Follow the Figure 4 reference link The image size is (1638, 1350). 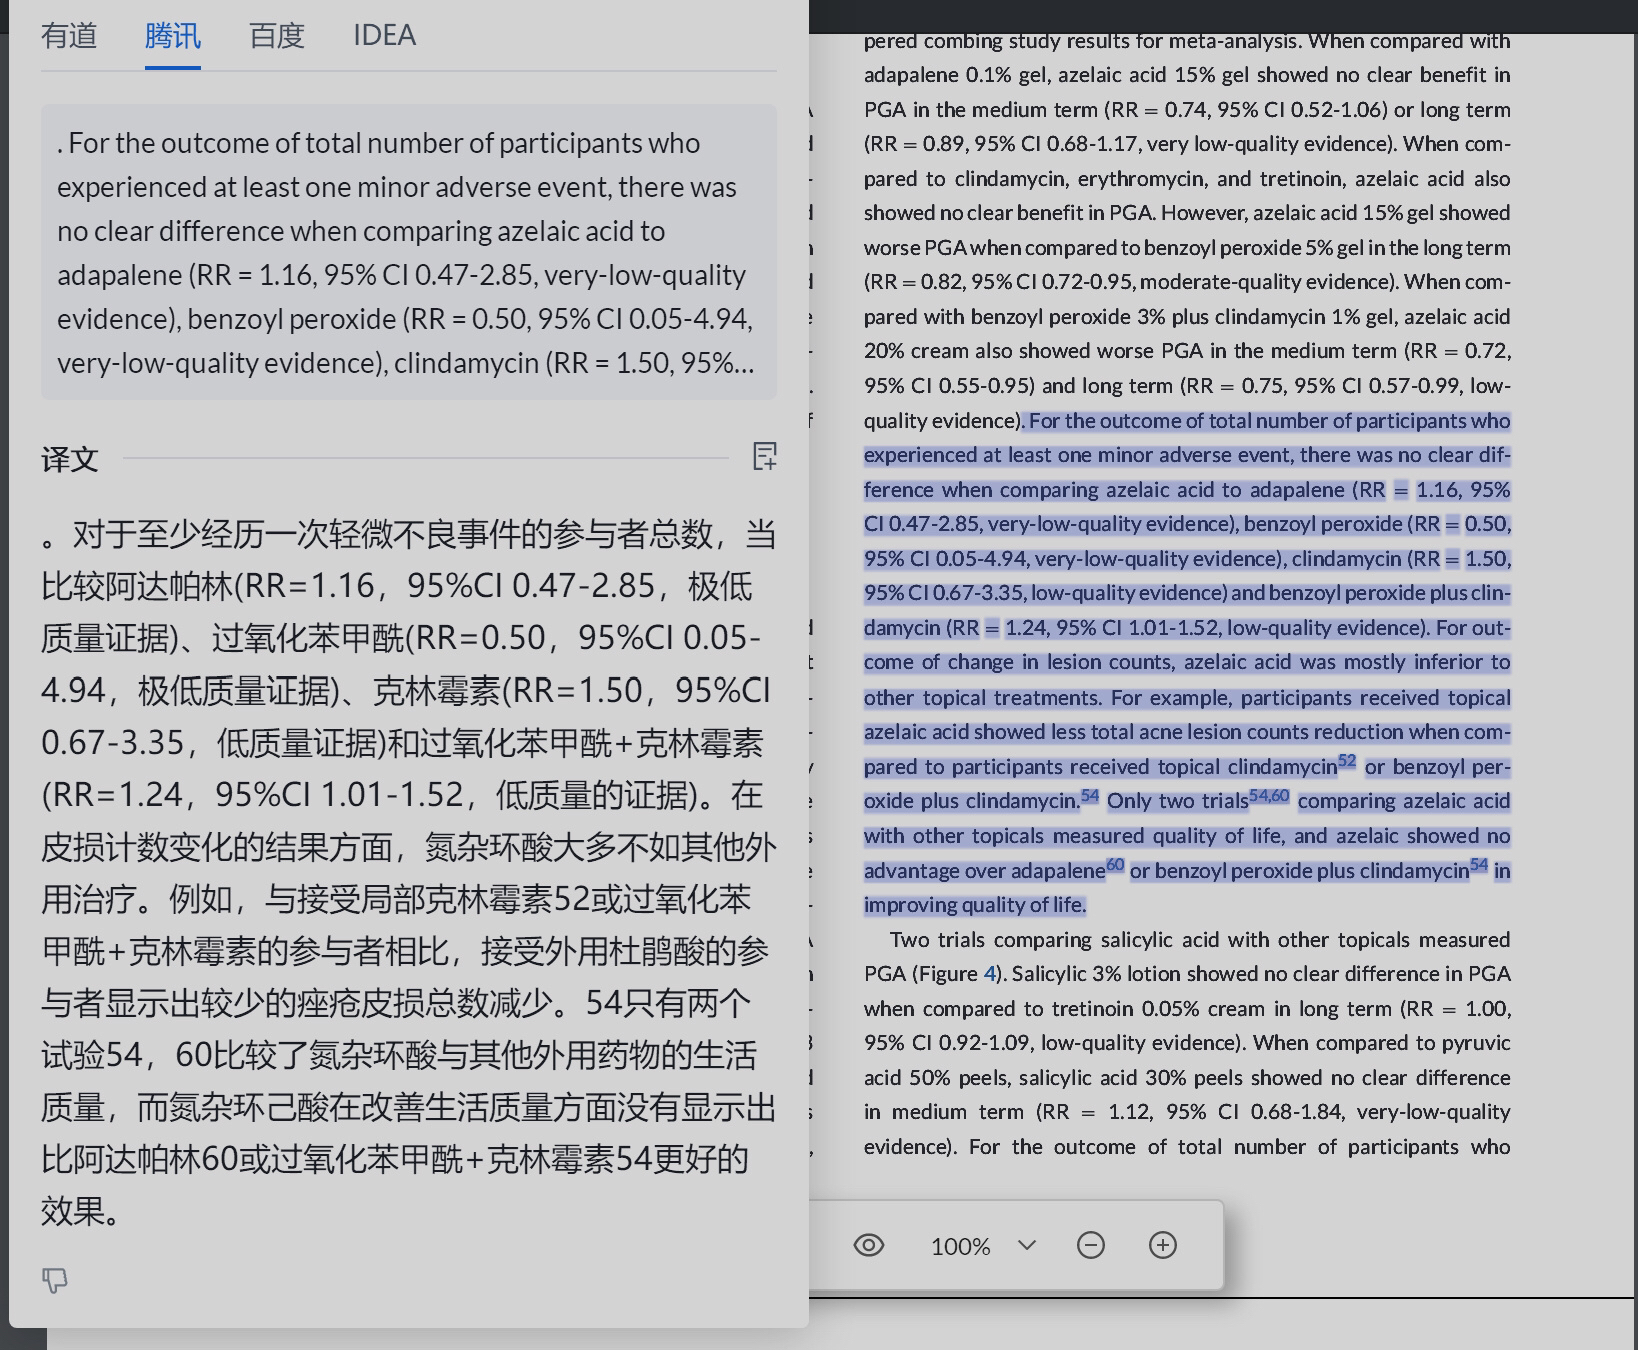pyautogui.click(x=990, y=974)
